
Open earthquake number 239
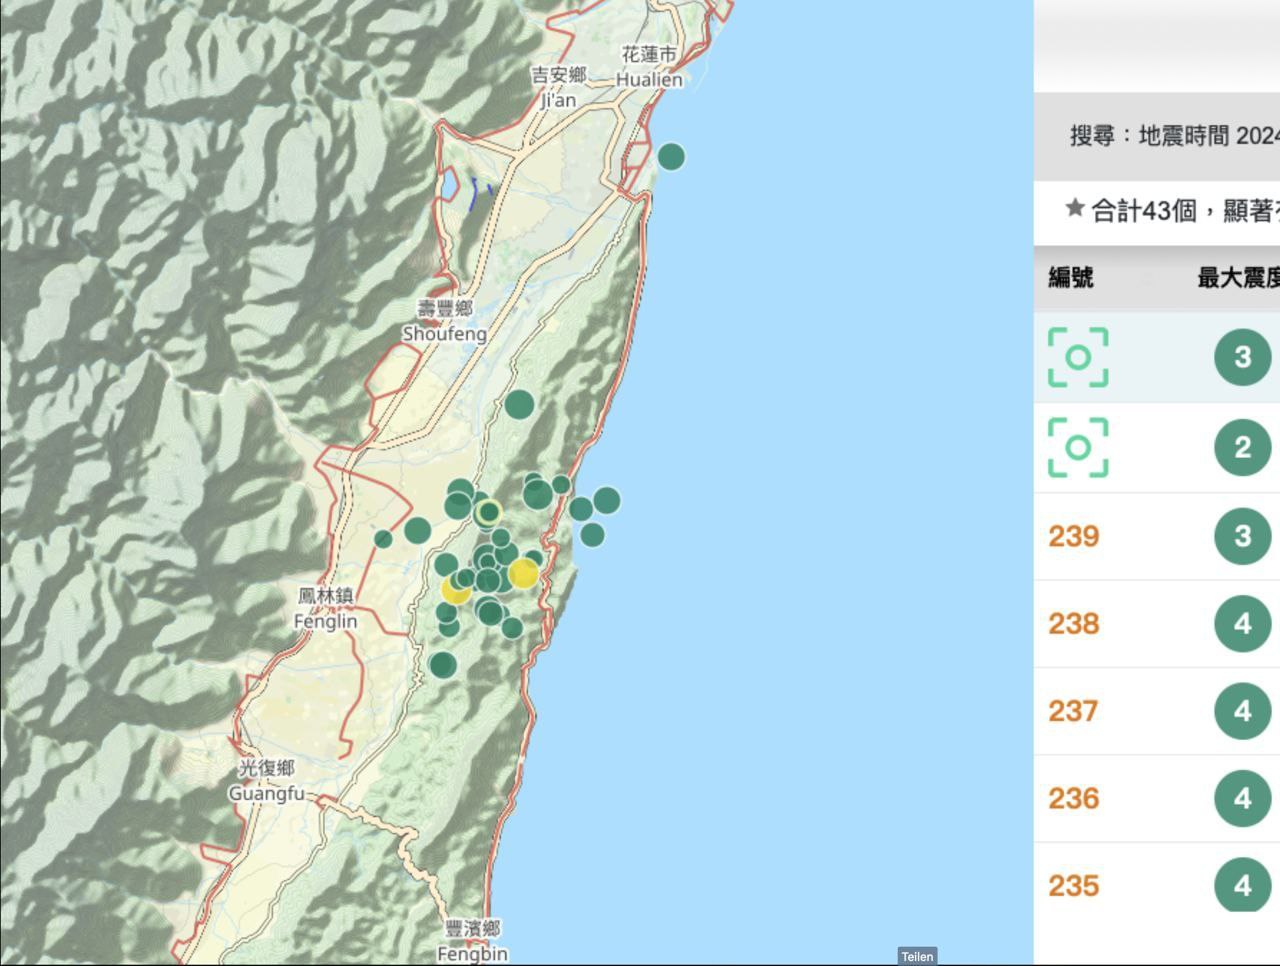pos(1074,536)
